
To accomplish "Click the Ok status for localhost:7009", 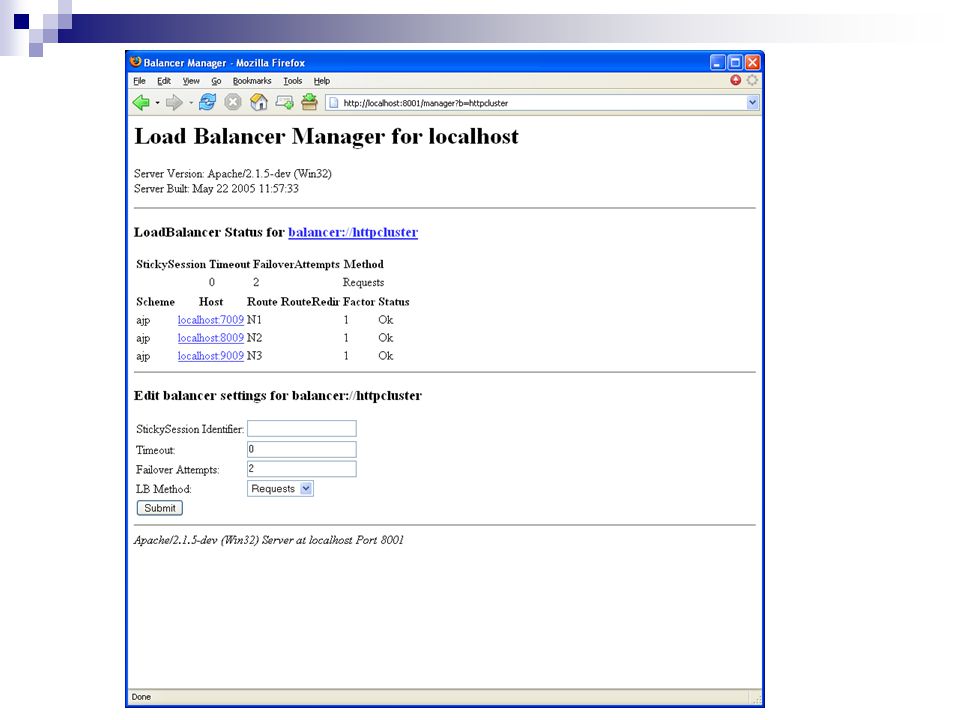I will 386,320.
